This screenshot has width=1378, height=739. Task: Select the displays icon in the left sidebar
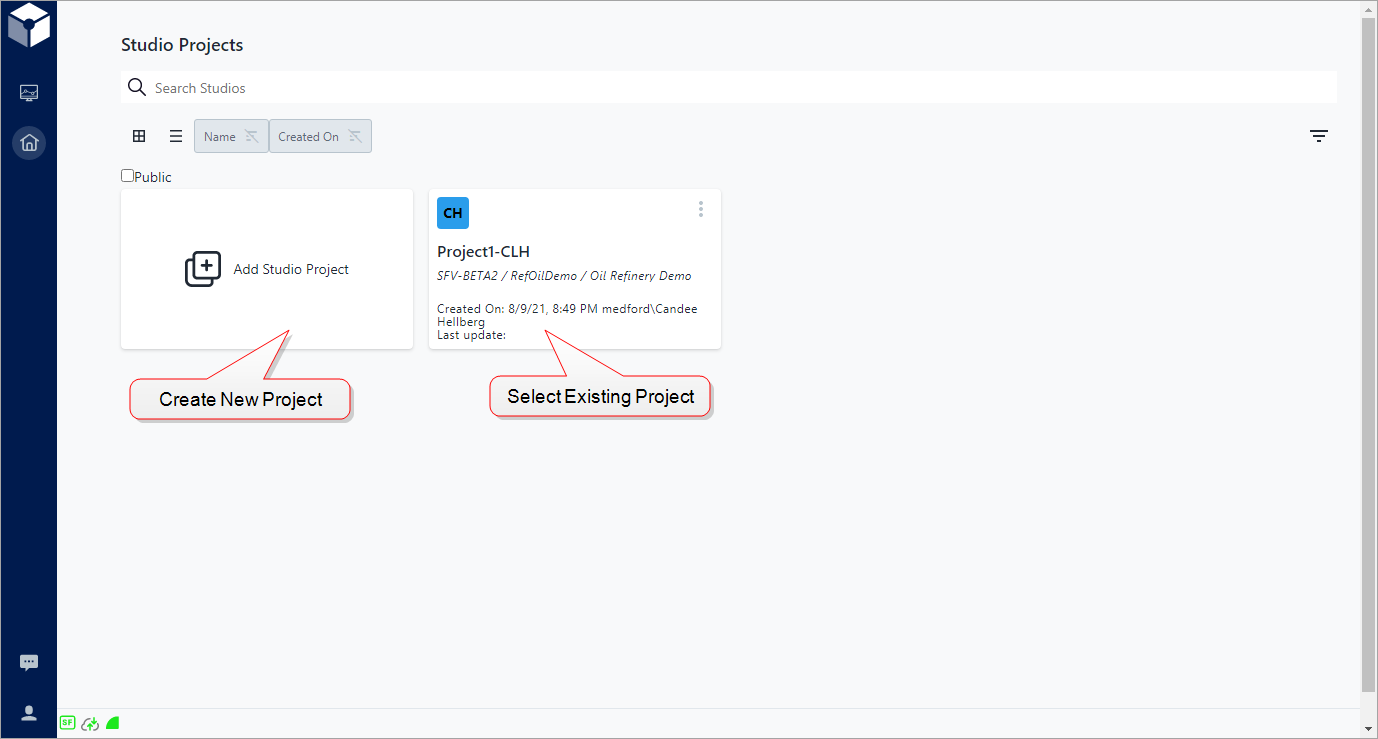pyautogui.click(x=28, y=92)
